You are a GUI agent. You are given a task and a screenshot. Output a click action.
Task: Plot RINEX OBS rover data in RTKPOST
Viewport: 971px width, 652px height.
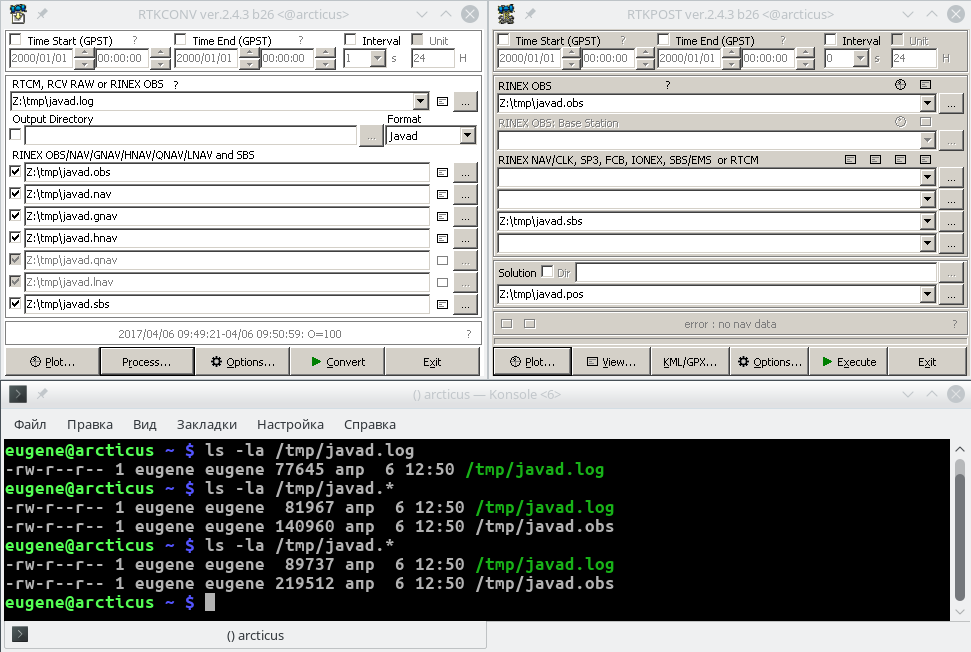pyautogui.click(x=900, y=85)
